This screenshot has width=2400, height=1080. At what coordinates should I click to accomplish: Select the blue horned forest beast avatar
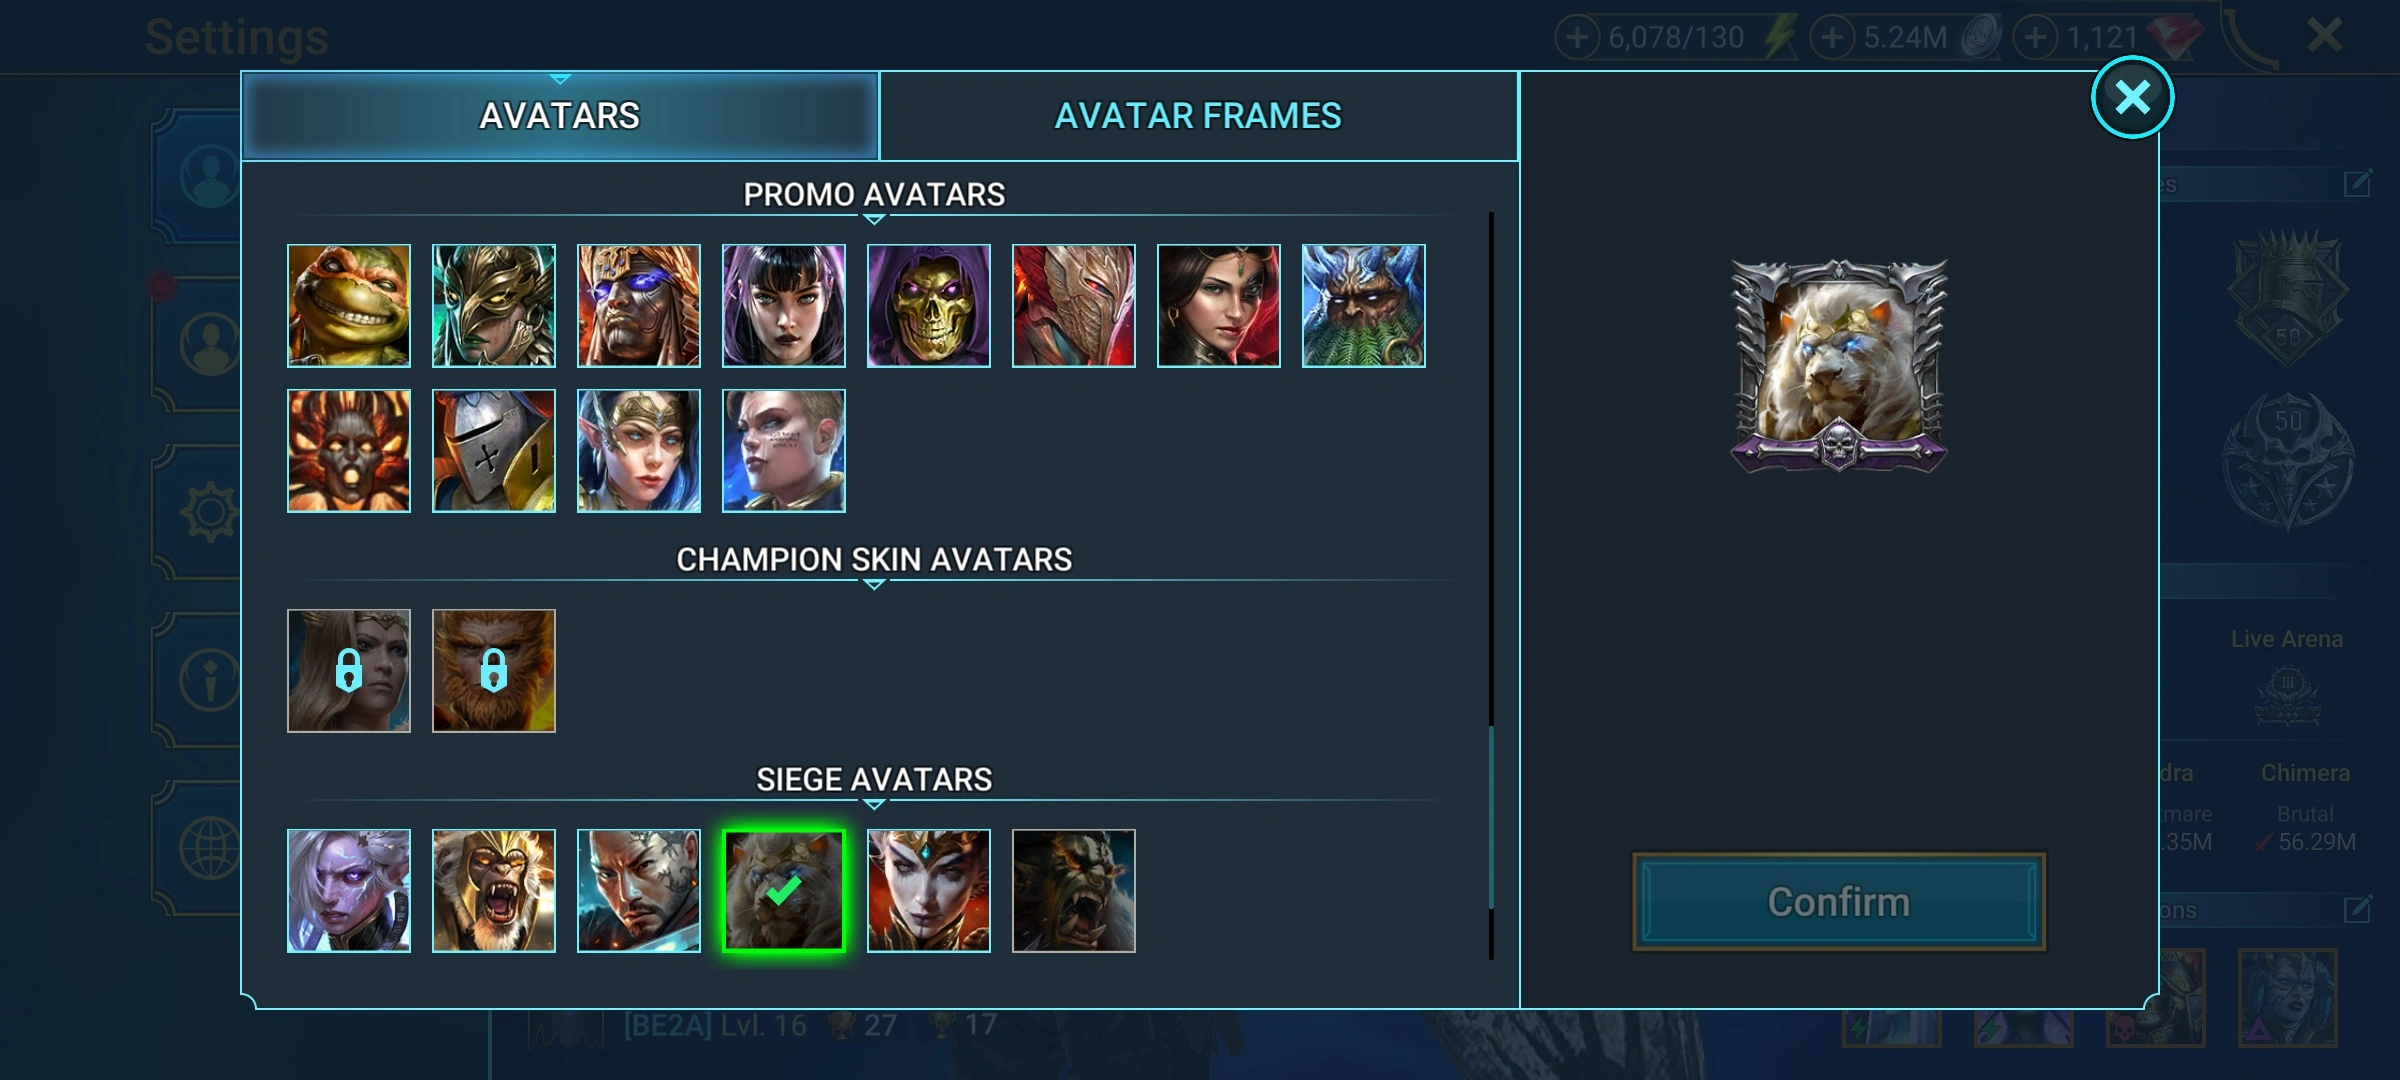pyautogui.click(x=1363, y=306)
